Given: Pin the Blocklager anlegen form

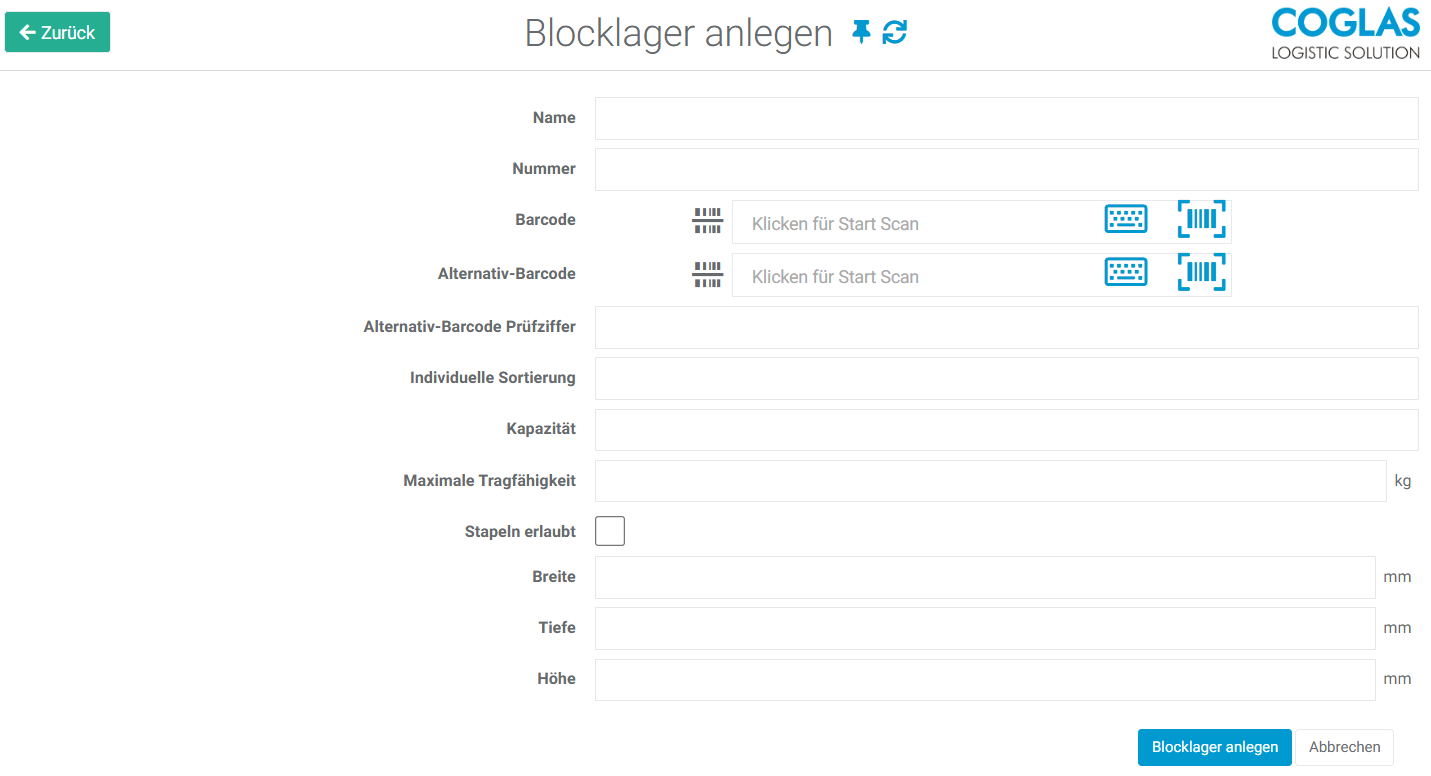Looking at the screenshot, I should pyautogui.click(x=861, y=33).
